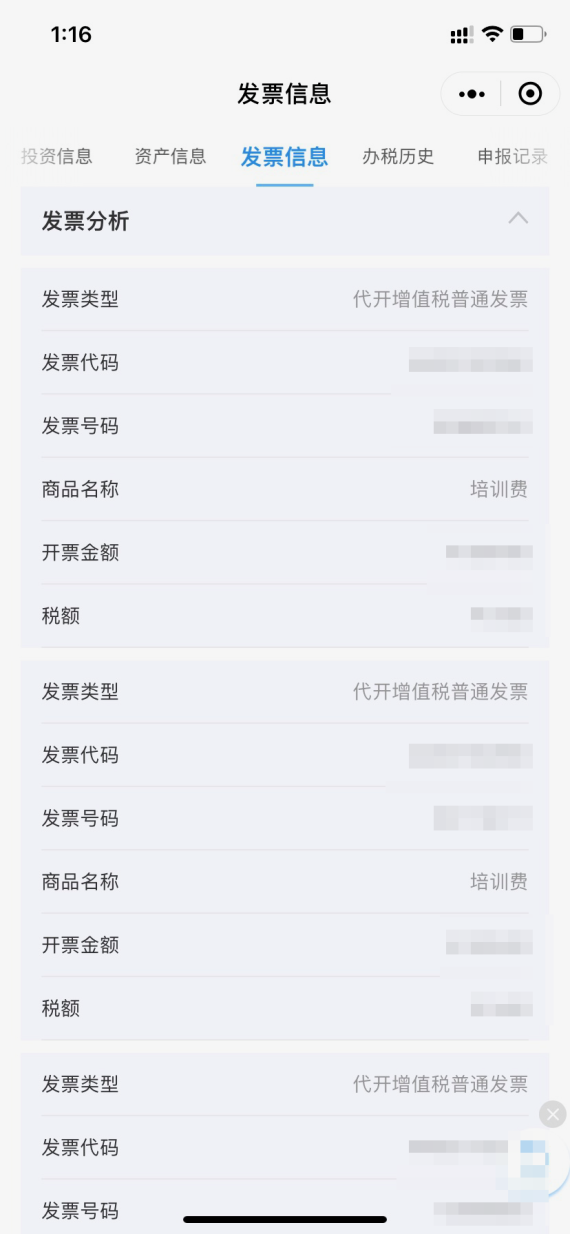Viewport: 570px width, 1234px height.
Task: Open the mini program more options menu
Action: click(x=471, y=94)
